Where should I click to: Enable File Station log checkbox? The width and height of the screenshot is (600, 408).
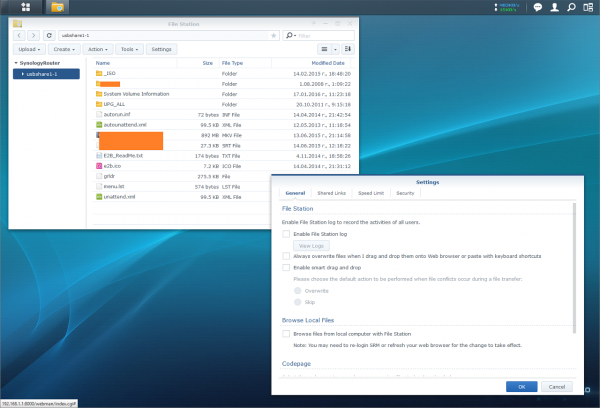point(286,234)
